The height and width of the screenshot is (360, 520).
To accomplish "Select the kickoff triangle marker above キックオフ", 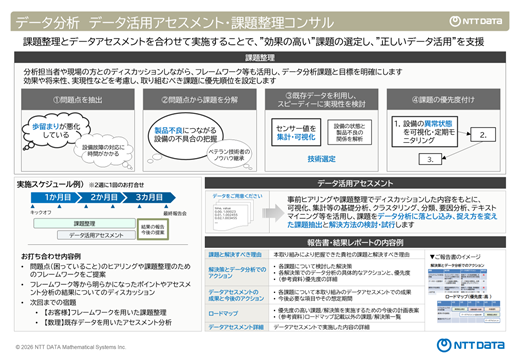I will coord(33,206).
